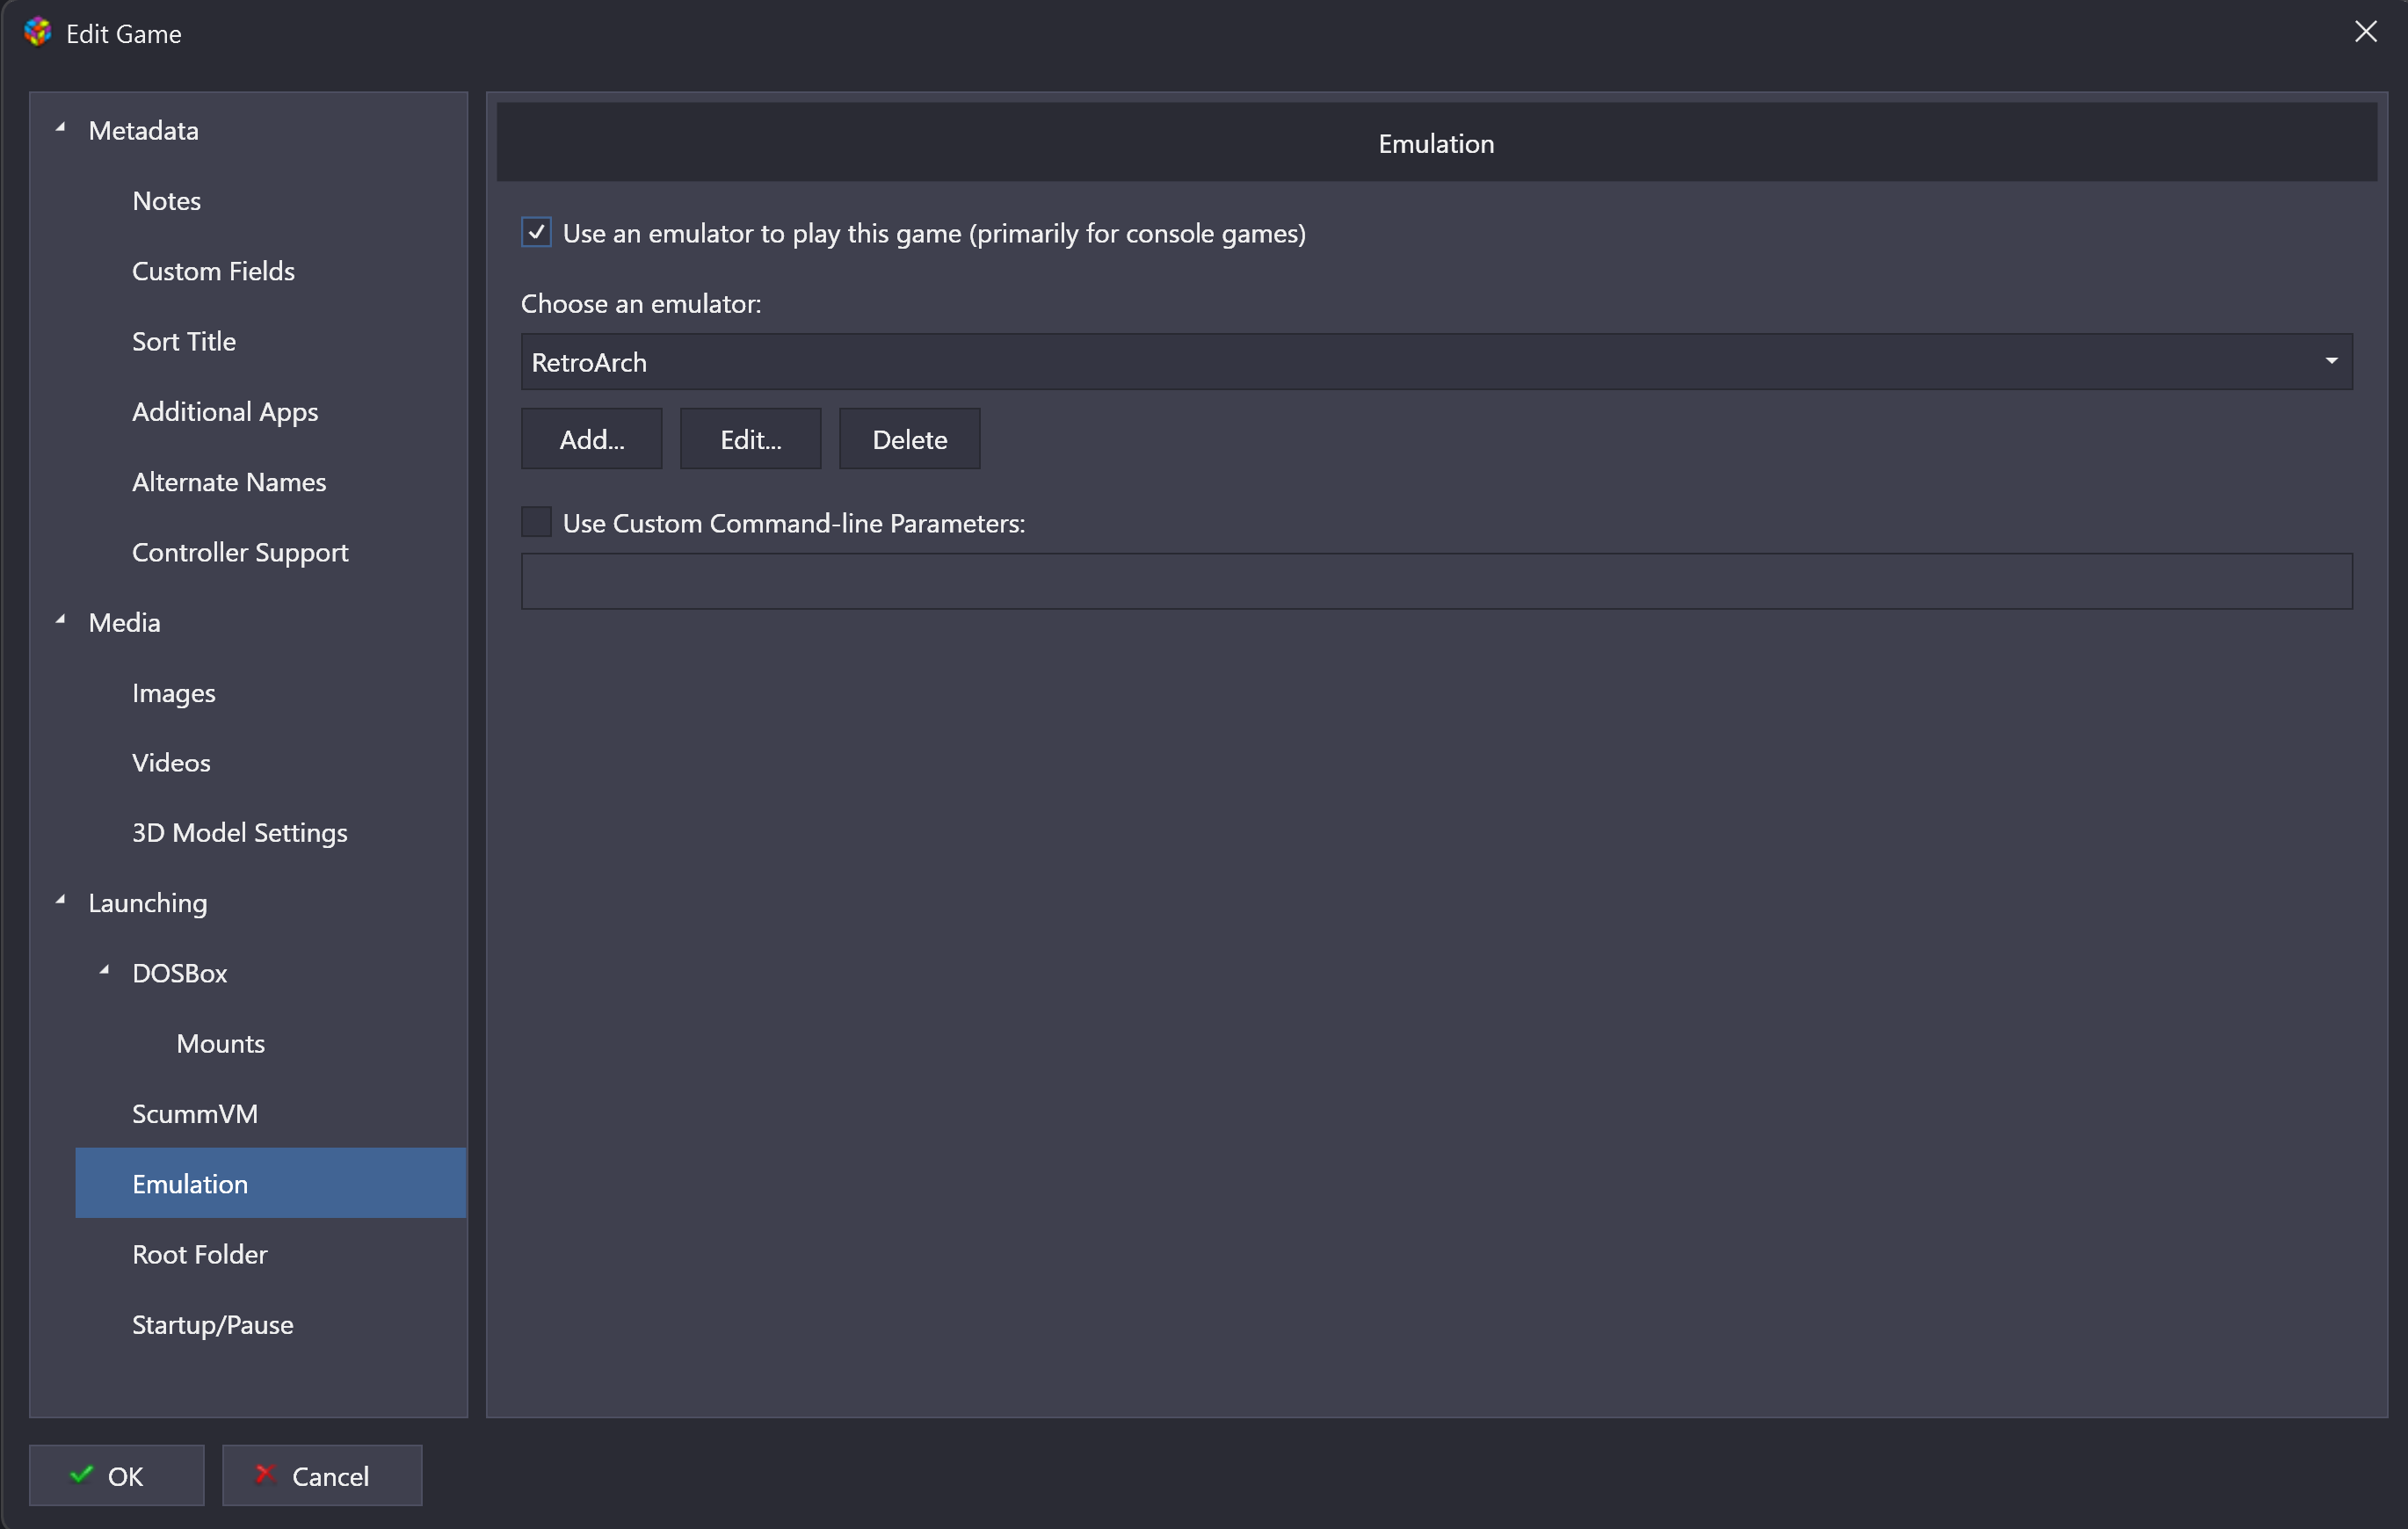
Task: Close the Edit Game window
Action: [x=2365, y=32]
